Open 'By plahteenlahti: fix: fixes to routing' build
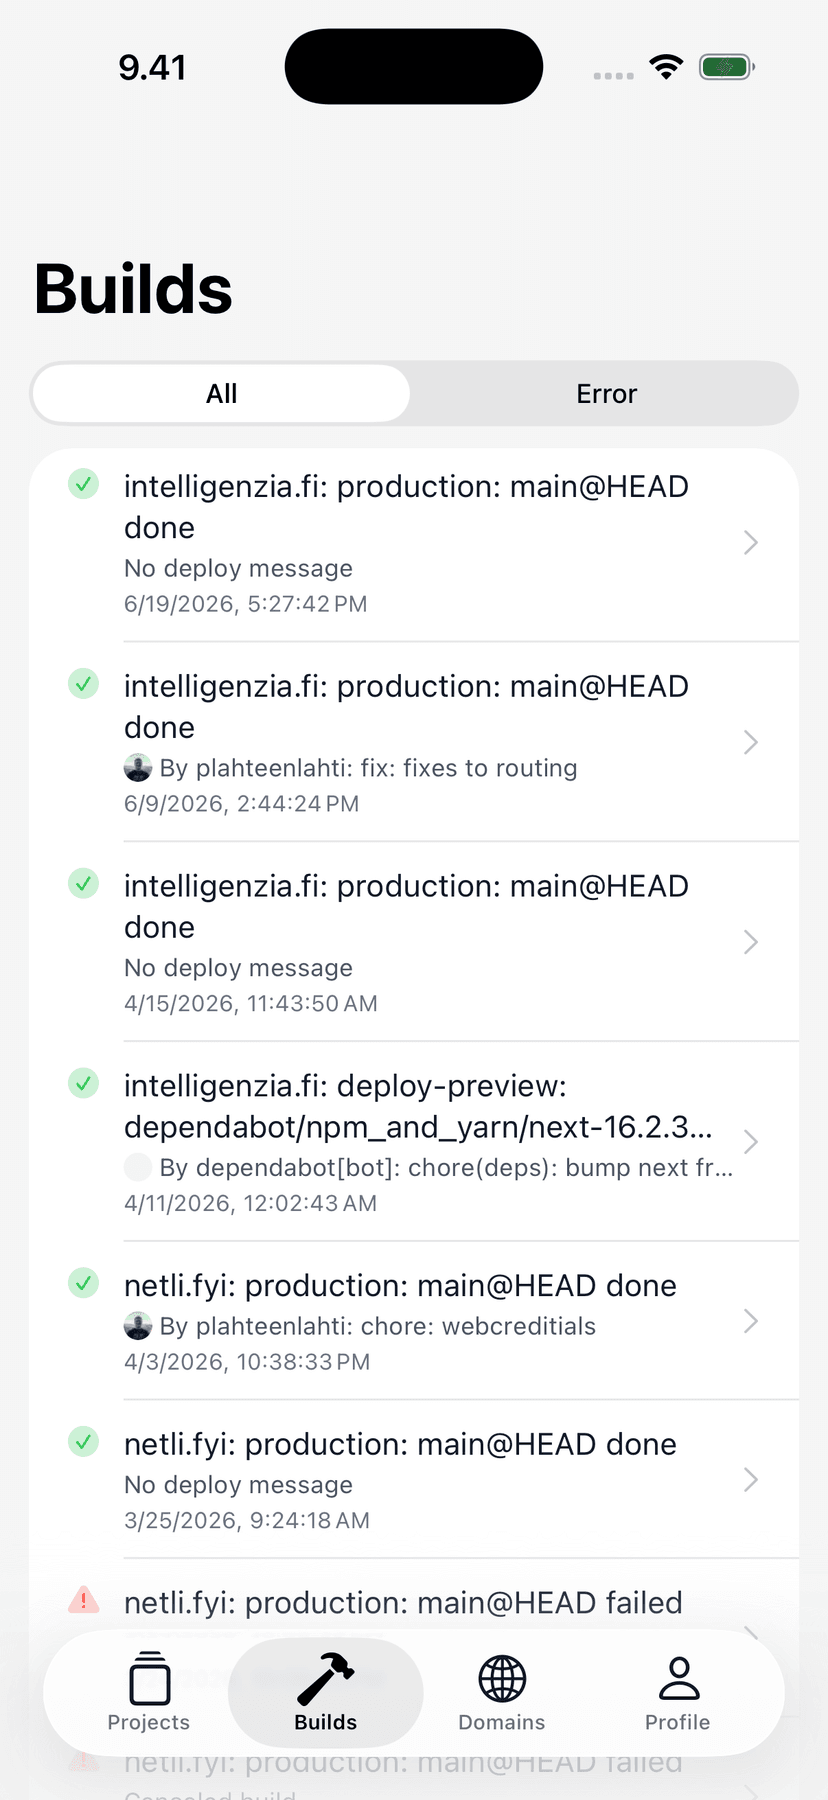 point(414,742)
